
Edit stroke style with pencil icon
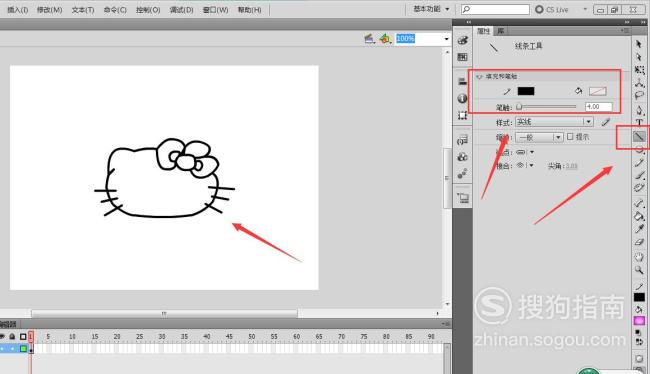click(x=606, y=122)
